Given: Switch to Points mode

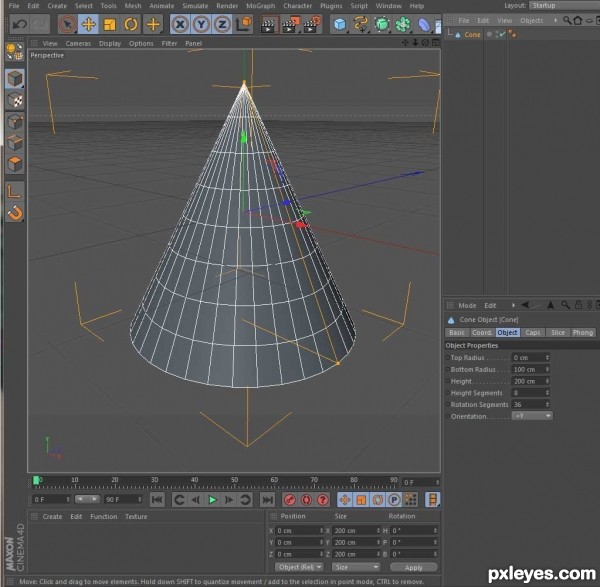Looking at the screenshot, I should point(15,122).
